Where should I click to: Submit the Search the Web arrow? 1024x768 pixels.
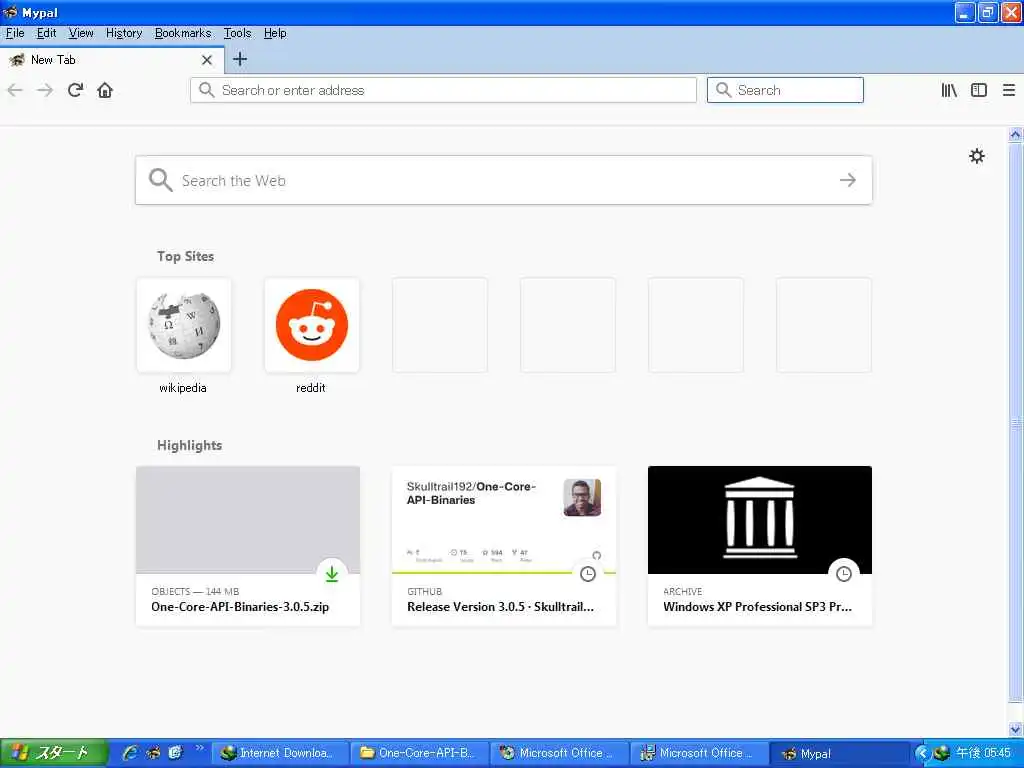(x=848, y=180)
